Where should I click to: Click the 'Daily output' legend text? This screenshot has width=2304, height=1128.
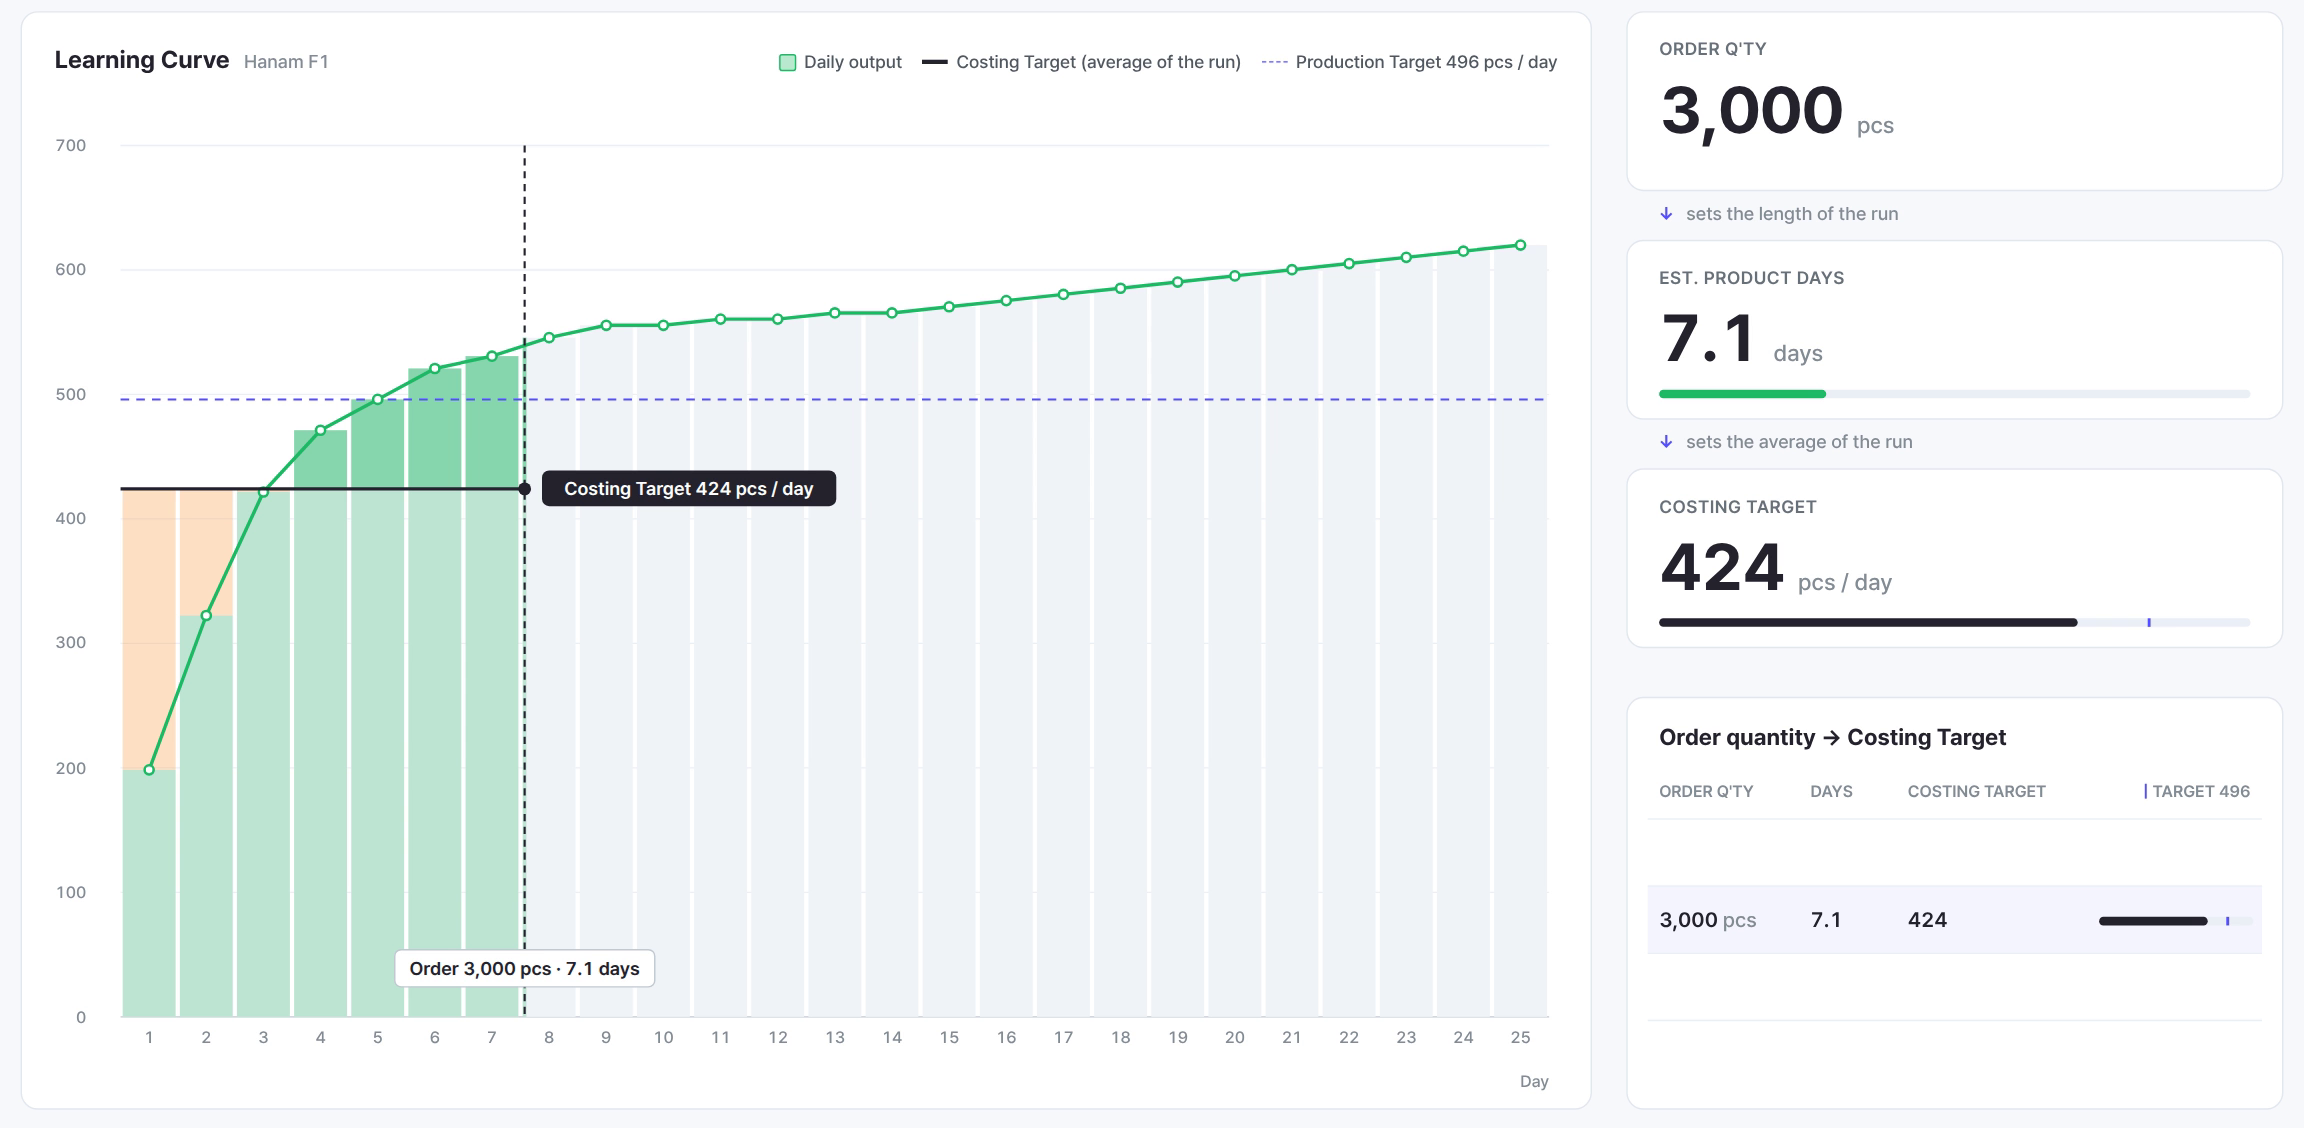[x=853, y=62]
